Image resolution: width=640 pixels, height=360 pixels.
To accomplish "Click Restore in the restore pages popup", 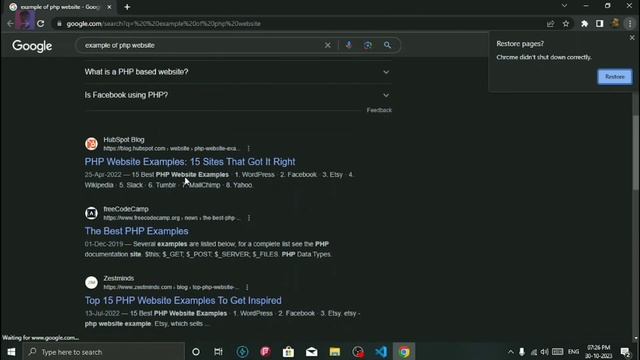I will coord(615,77).
